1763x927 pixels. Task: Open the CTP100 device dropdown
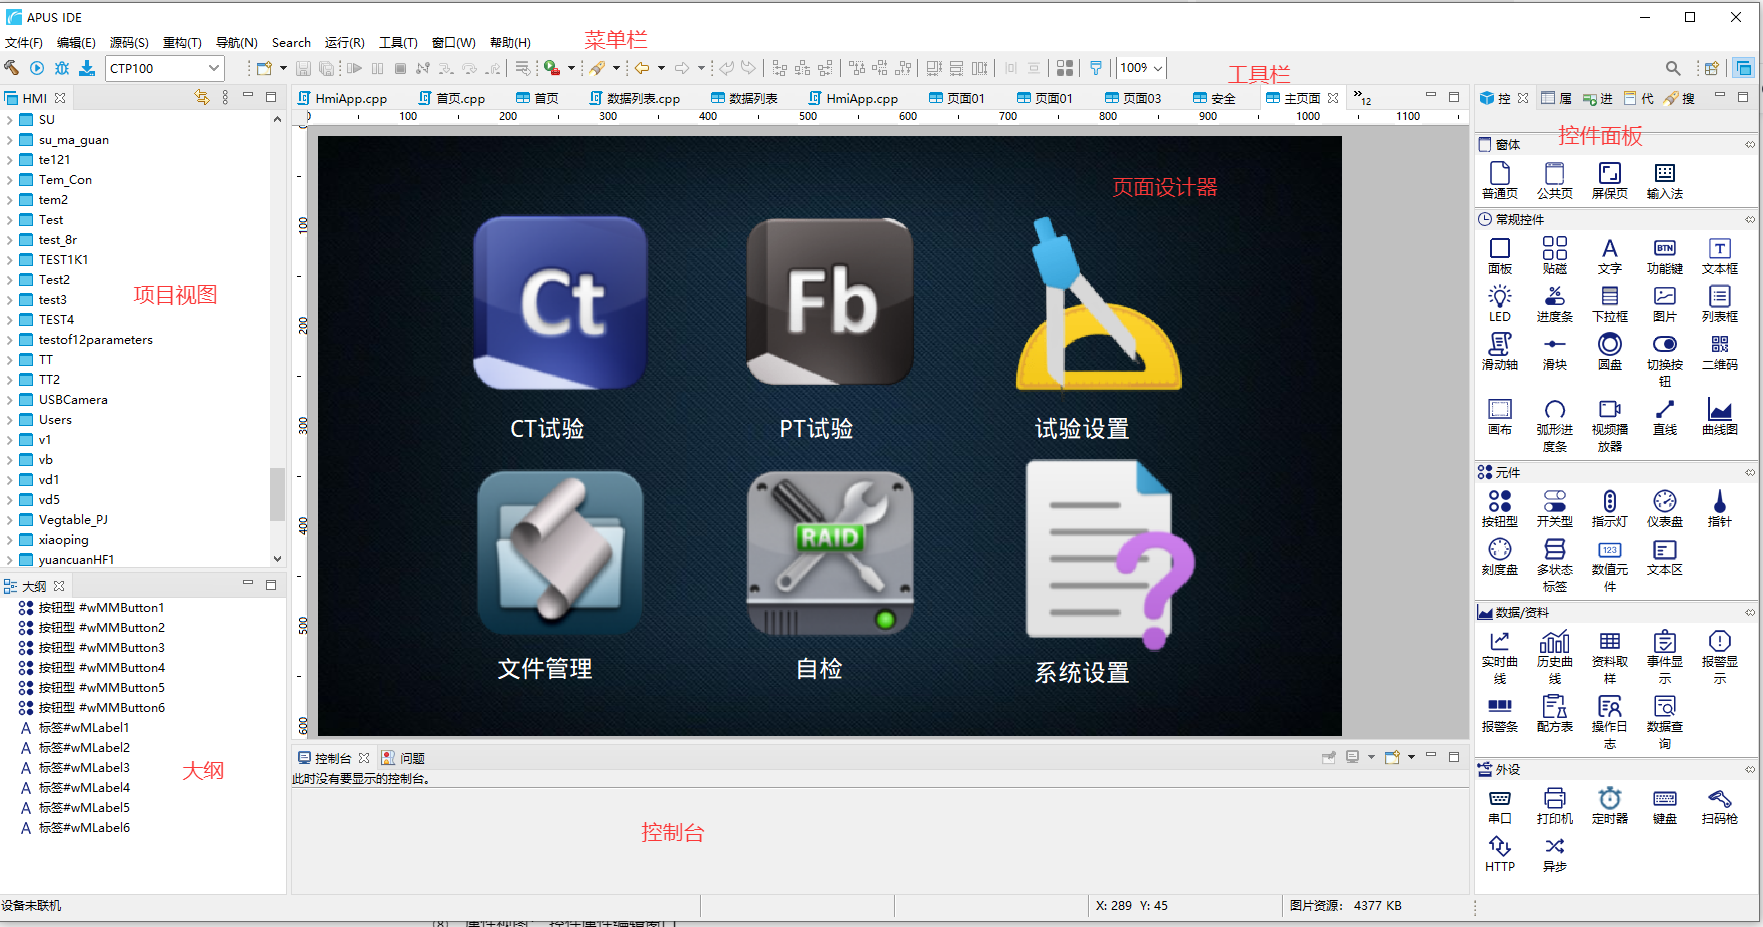click(x=214, y=68)
